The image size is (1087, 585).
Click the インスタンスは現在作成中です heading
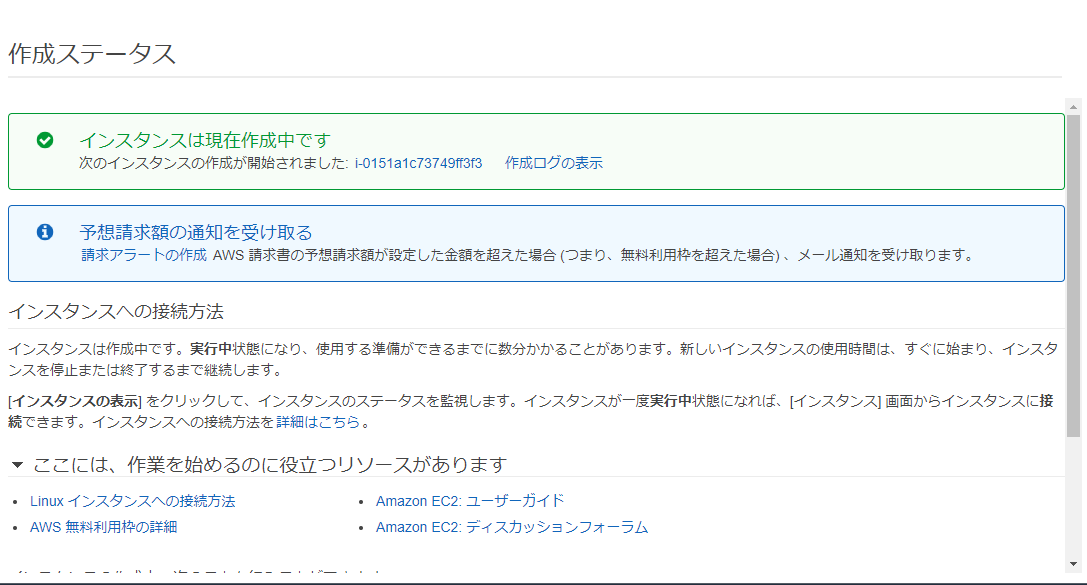[205, 140]
